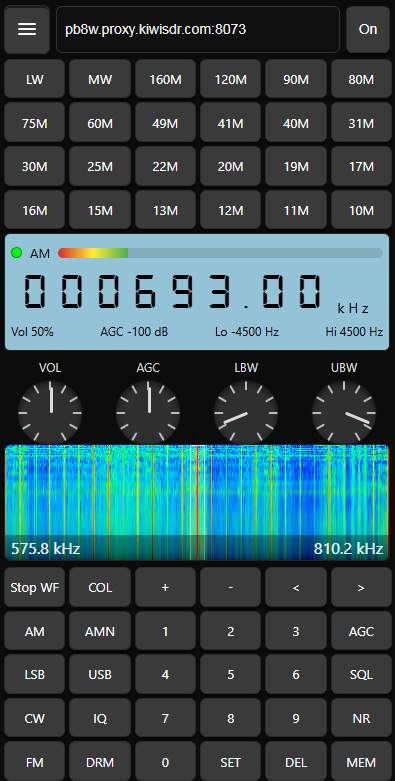This screenshot has height=781, width=395.
Task: Select the MW band
Action: [x=100, y=79]
